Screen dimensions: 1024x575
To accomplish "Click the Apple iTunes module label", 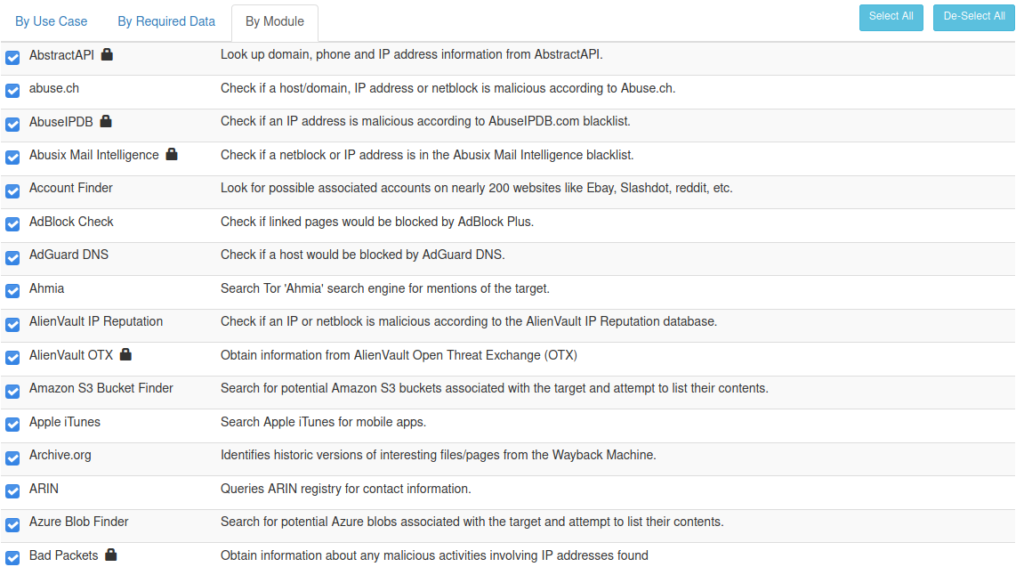I will 65,422.
